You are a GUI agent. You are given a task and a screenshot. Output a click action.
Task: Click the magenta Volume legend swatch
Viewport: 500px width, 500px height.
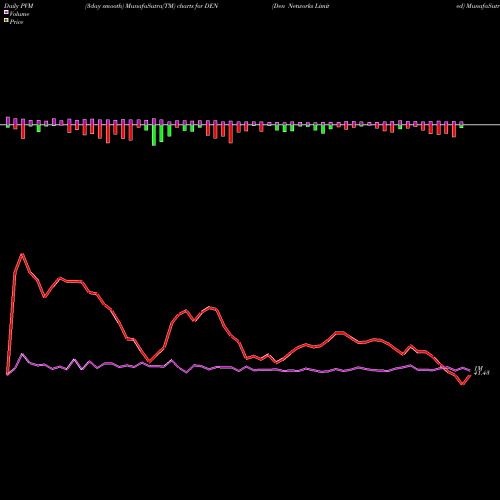pos(6,12)
